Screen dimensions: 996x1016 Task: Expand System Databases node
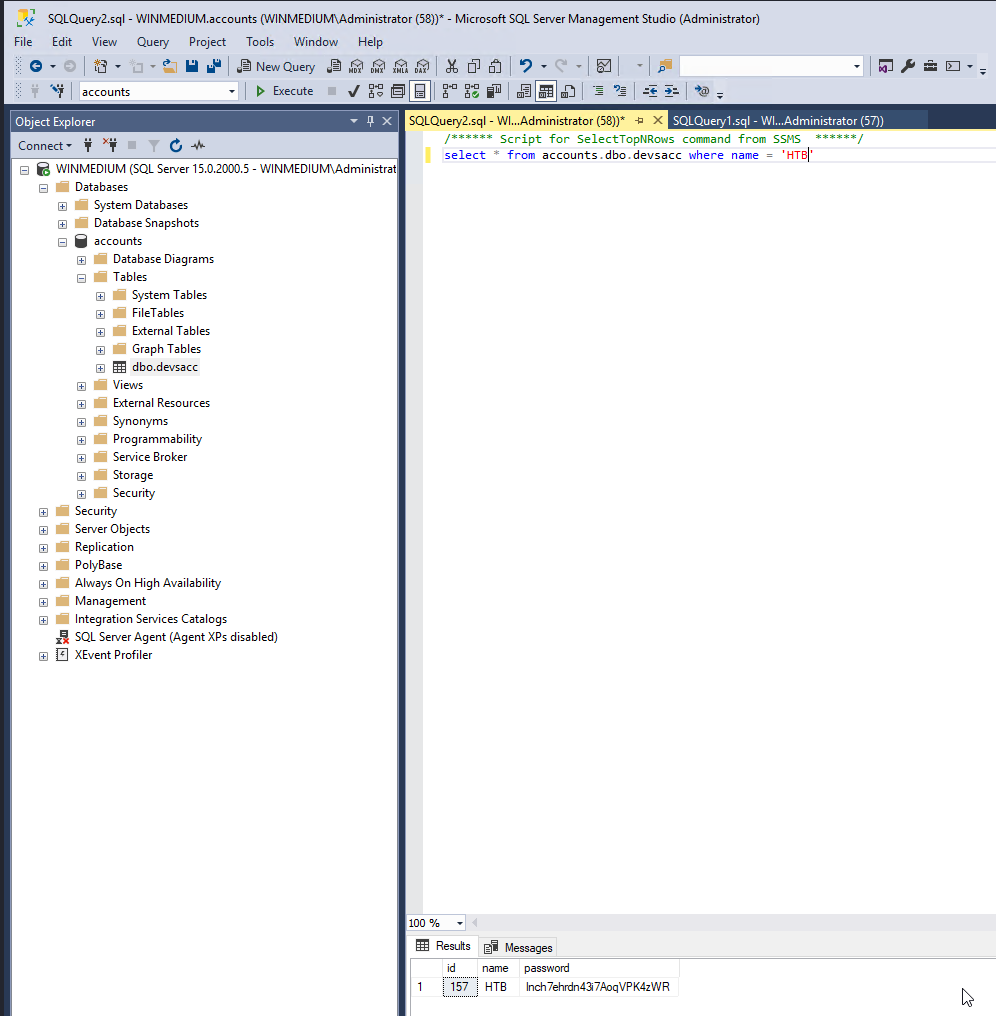62,206
